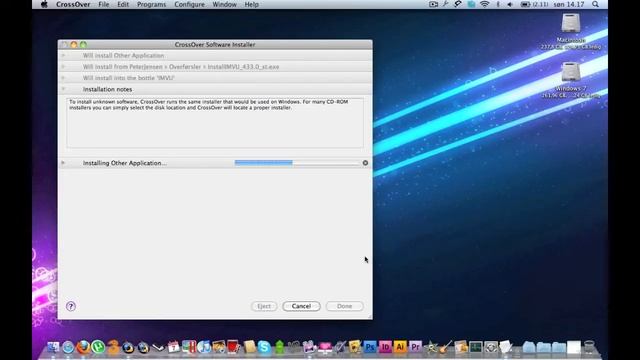The image size is (640, 360).
Task: Open the Finder icon in the Dock
Action: tap(53, 347)
